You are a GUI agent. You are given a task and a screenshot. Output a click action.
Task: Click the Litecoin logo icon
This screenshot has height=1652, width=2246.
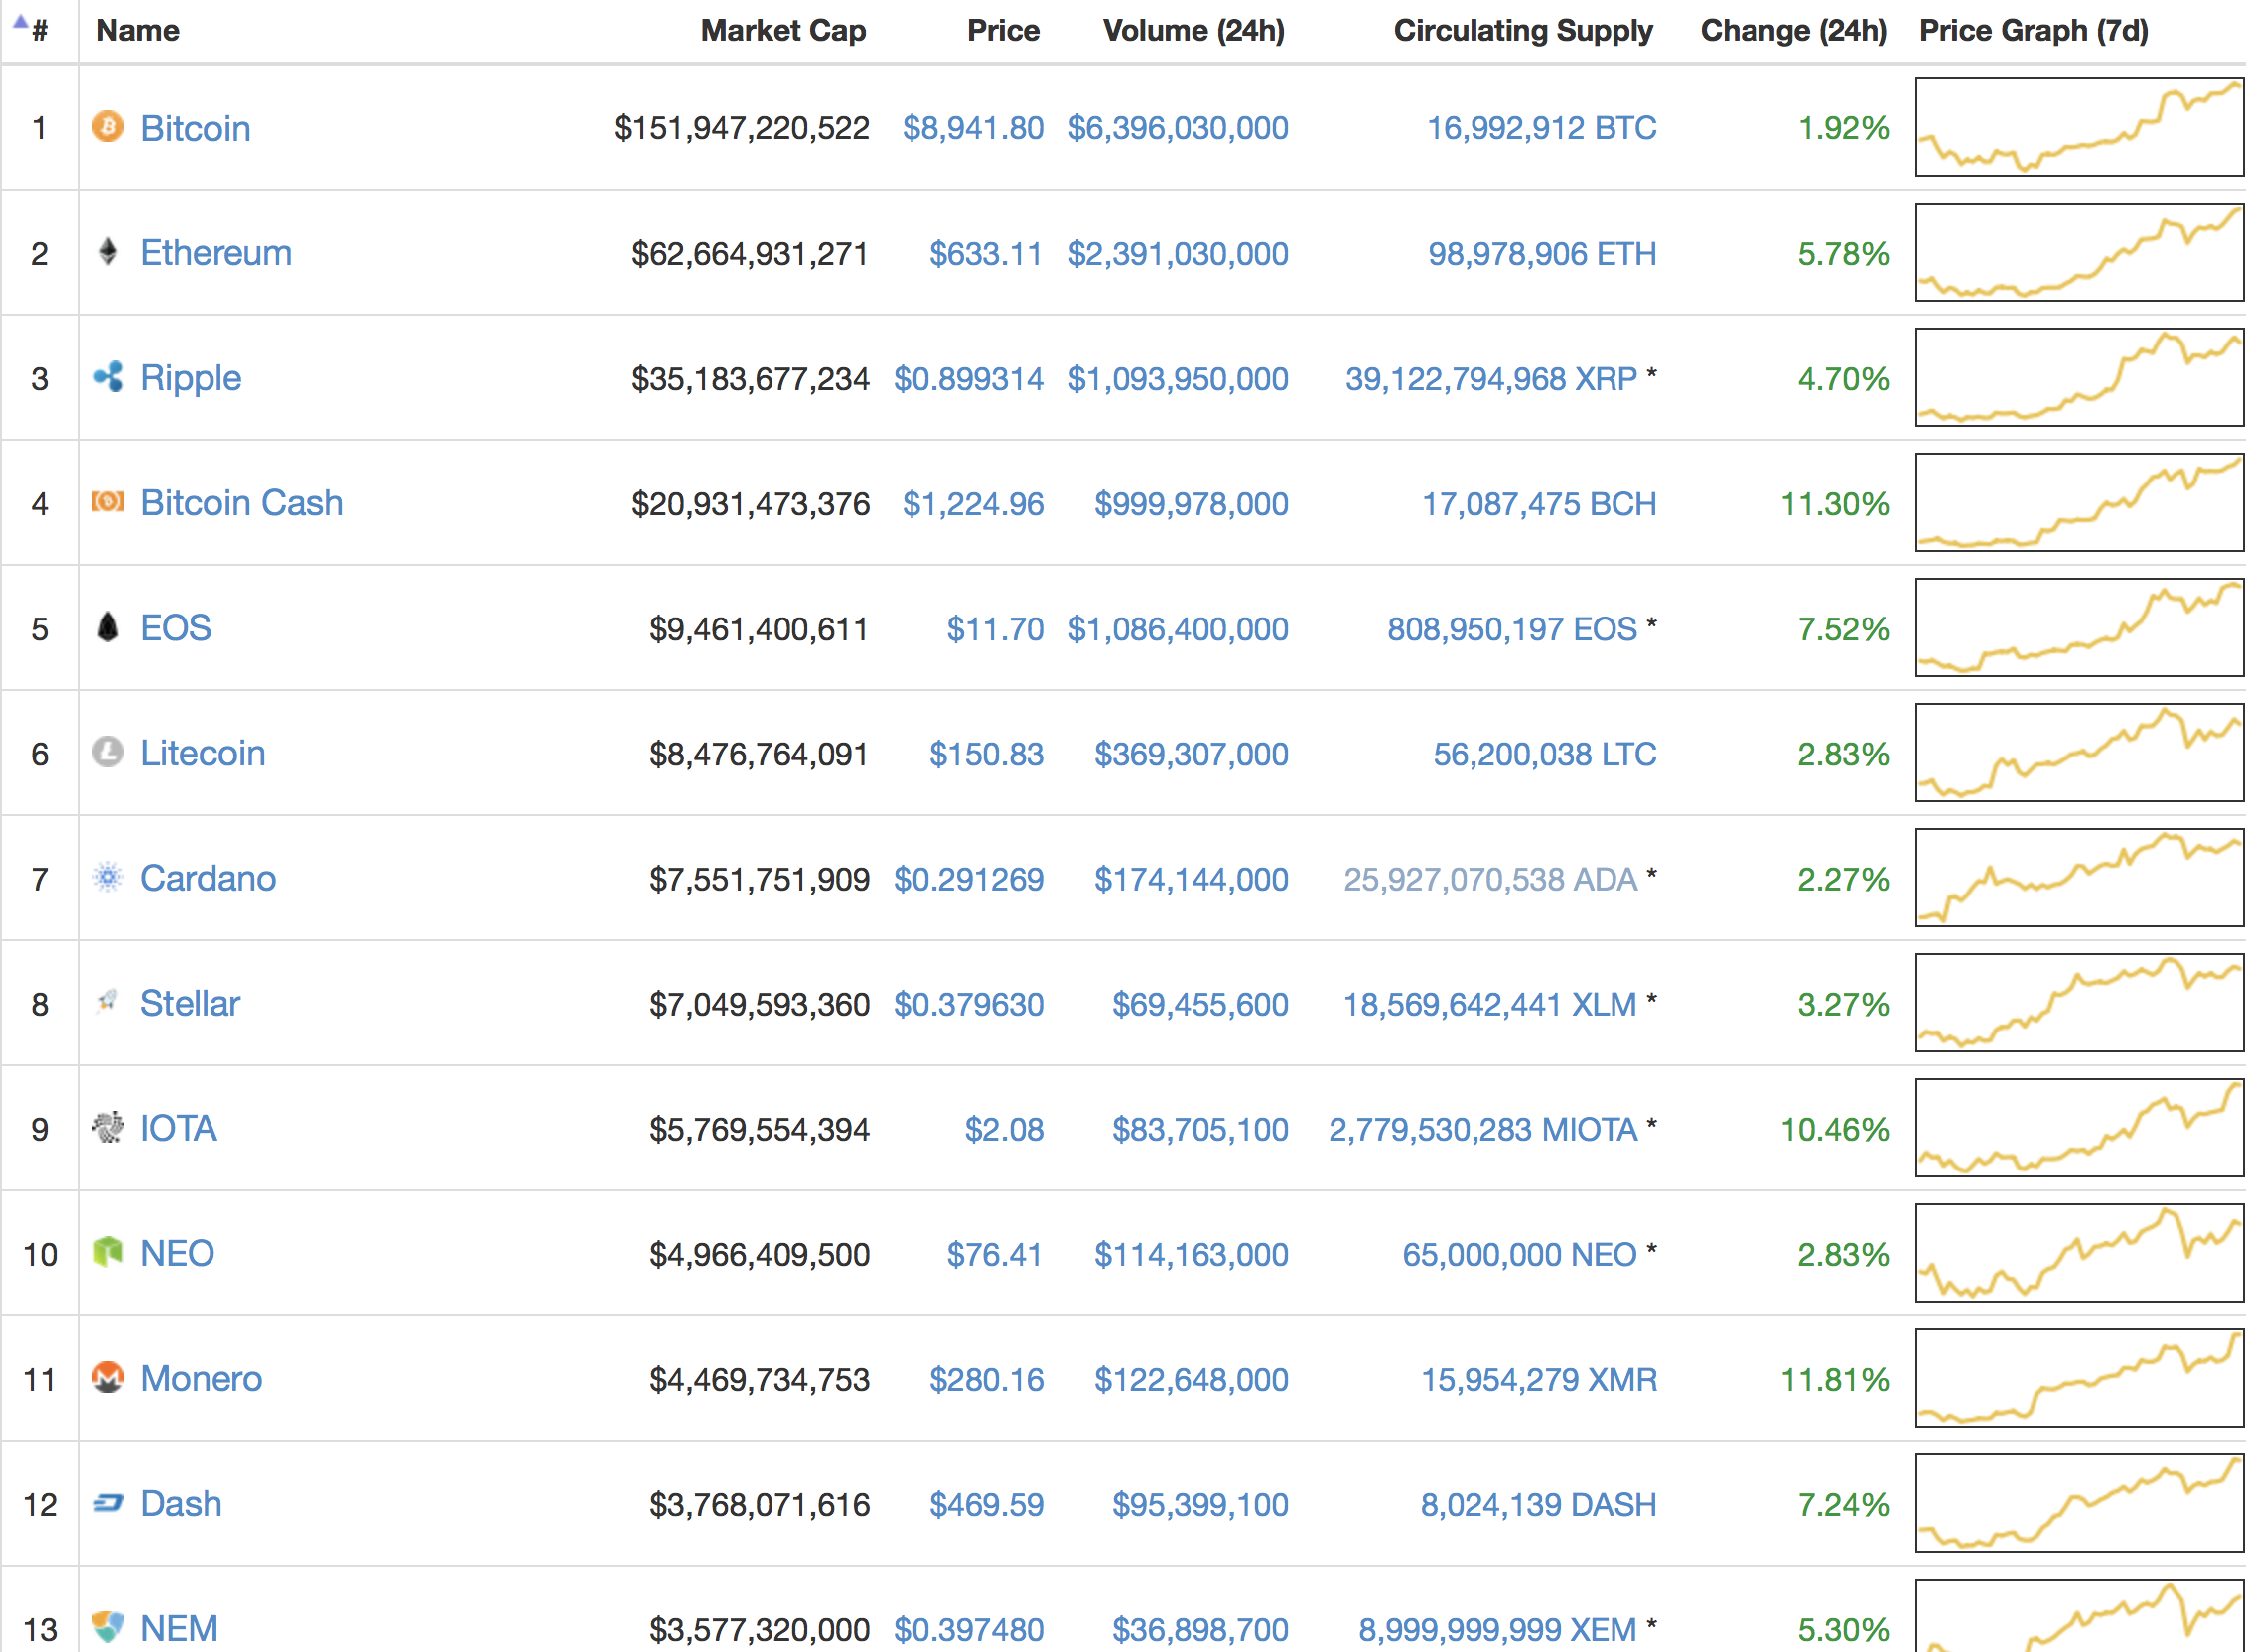click(x=108, y=752)
